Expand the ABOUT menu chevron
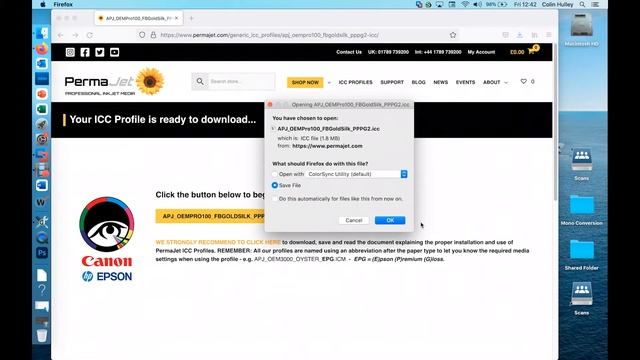 coord(506,82)
